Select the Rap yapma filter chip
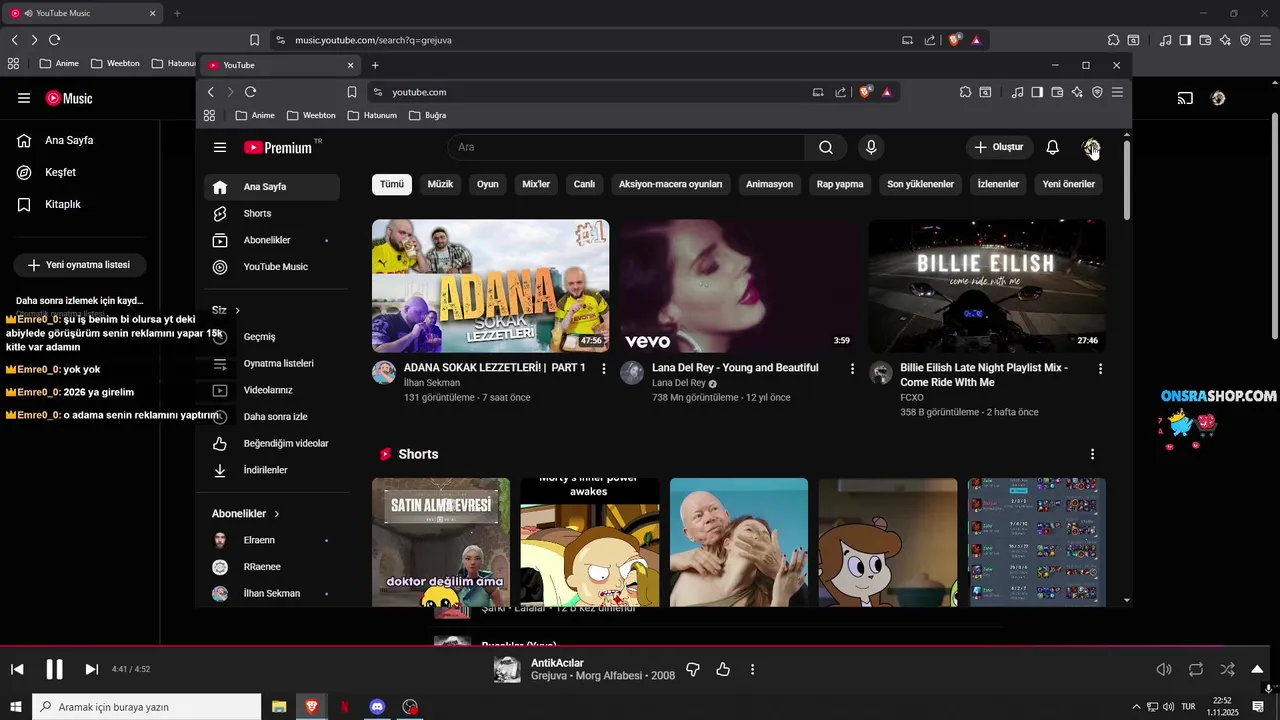This screenshot has height=720, width=1280. pos(840,184)
